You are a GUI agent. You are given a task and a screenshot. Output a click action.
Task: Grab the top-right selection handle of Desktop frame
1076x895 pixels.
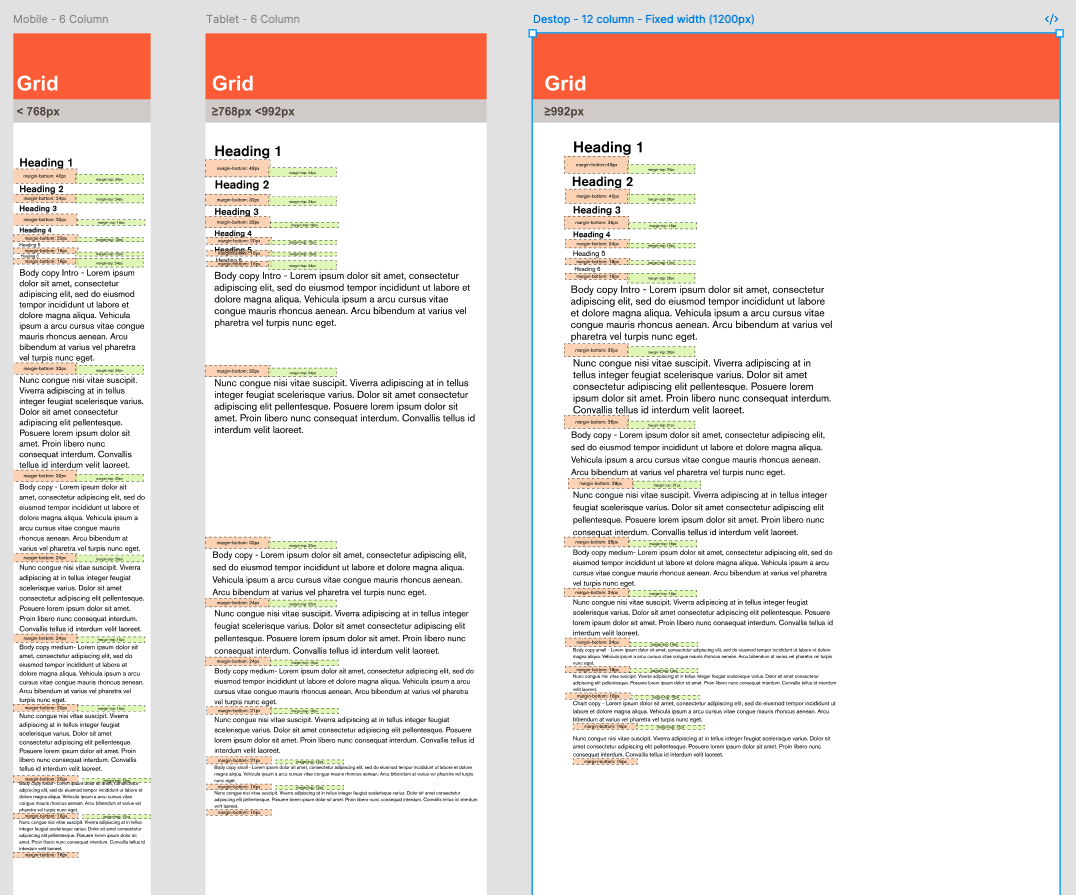[x=1060, y=33]
